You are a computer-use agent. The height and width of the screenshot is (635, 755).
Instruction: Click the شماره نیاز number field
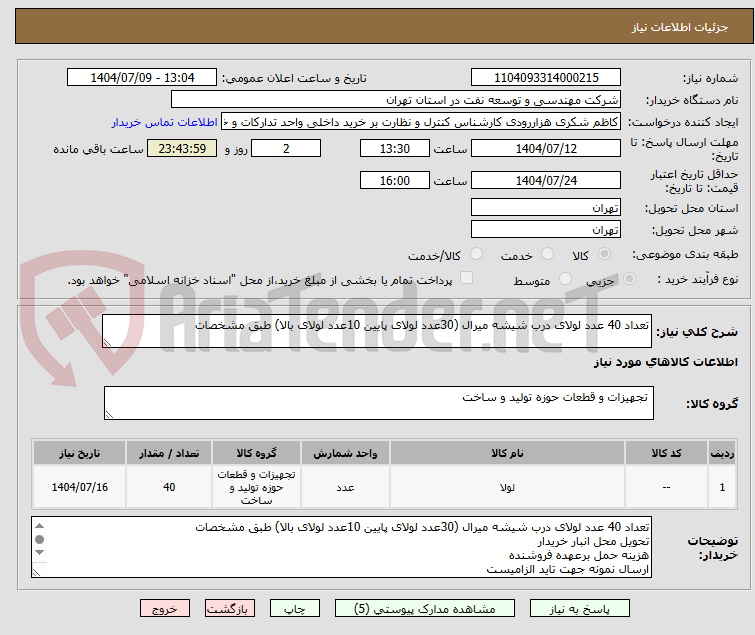546,77
